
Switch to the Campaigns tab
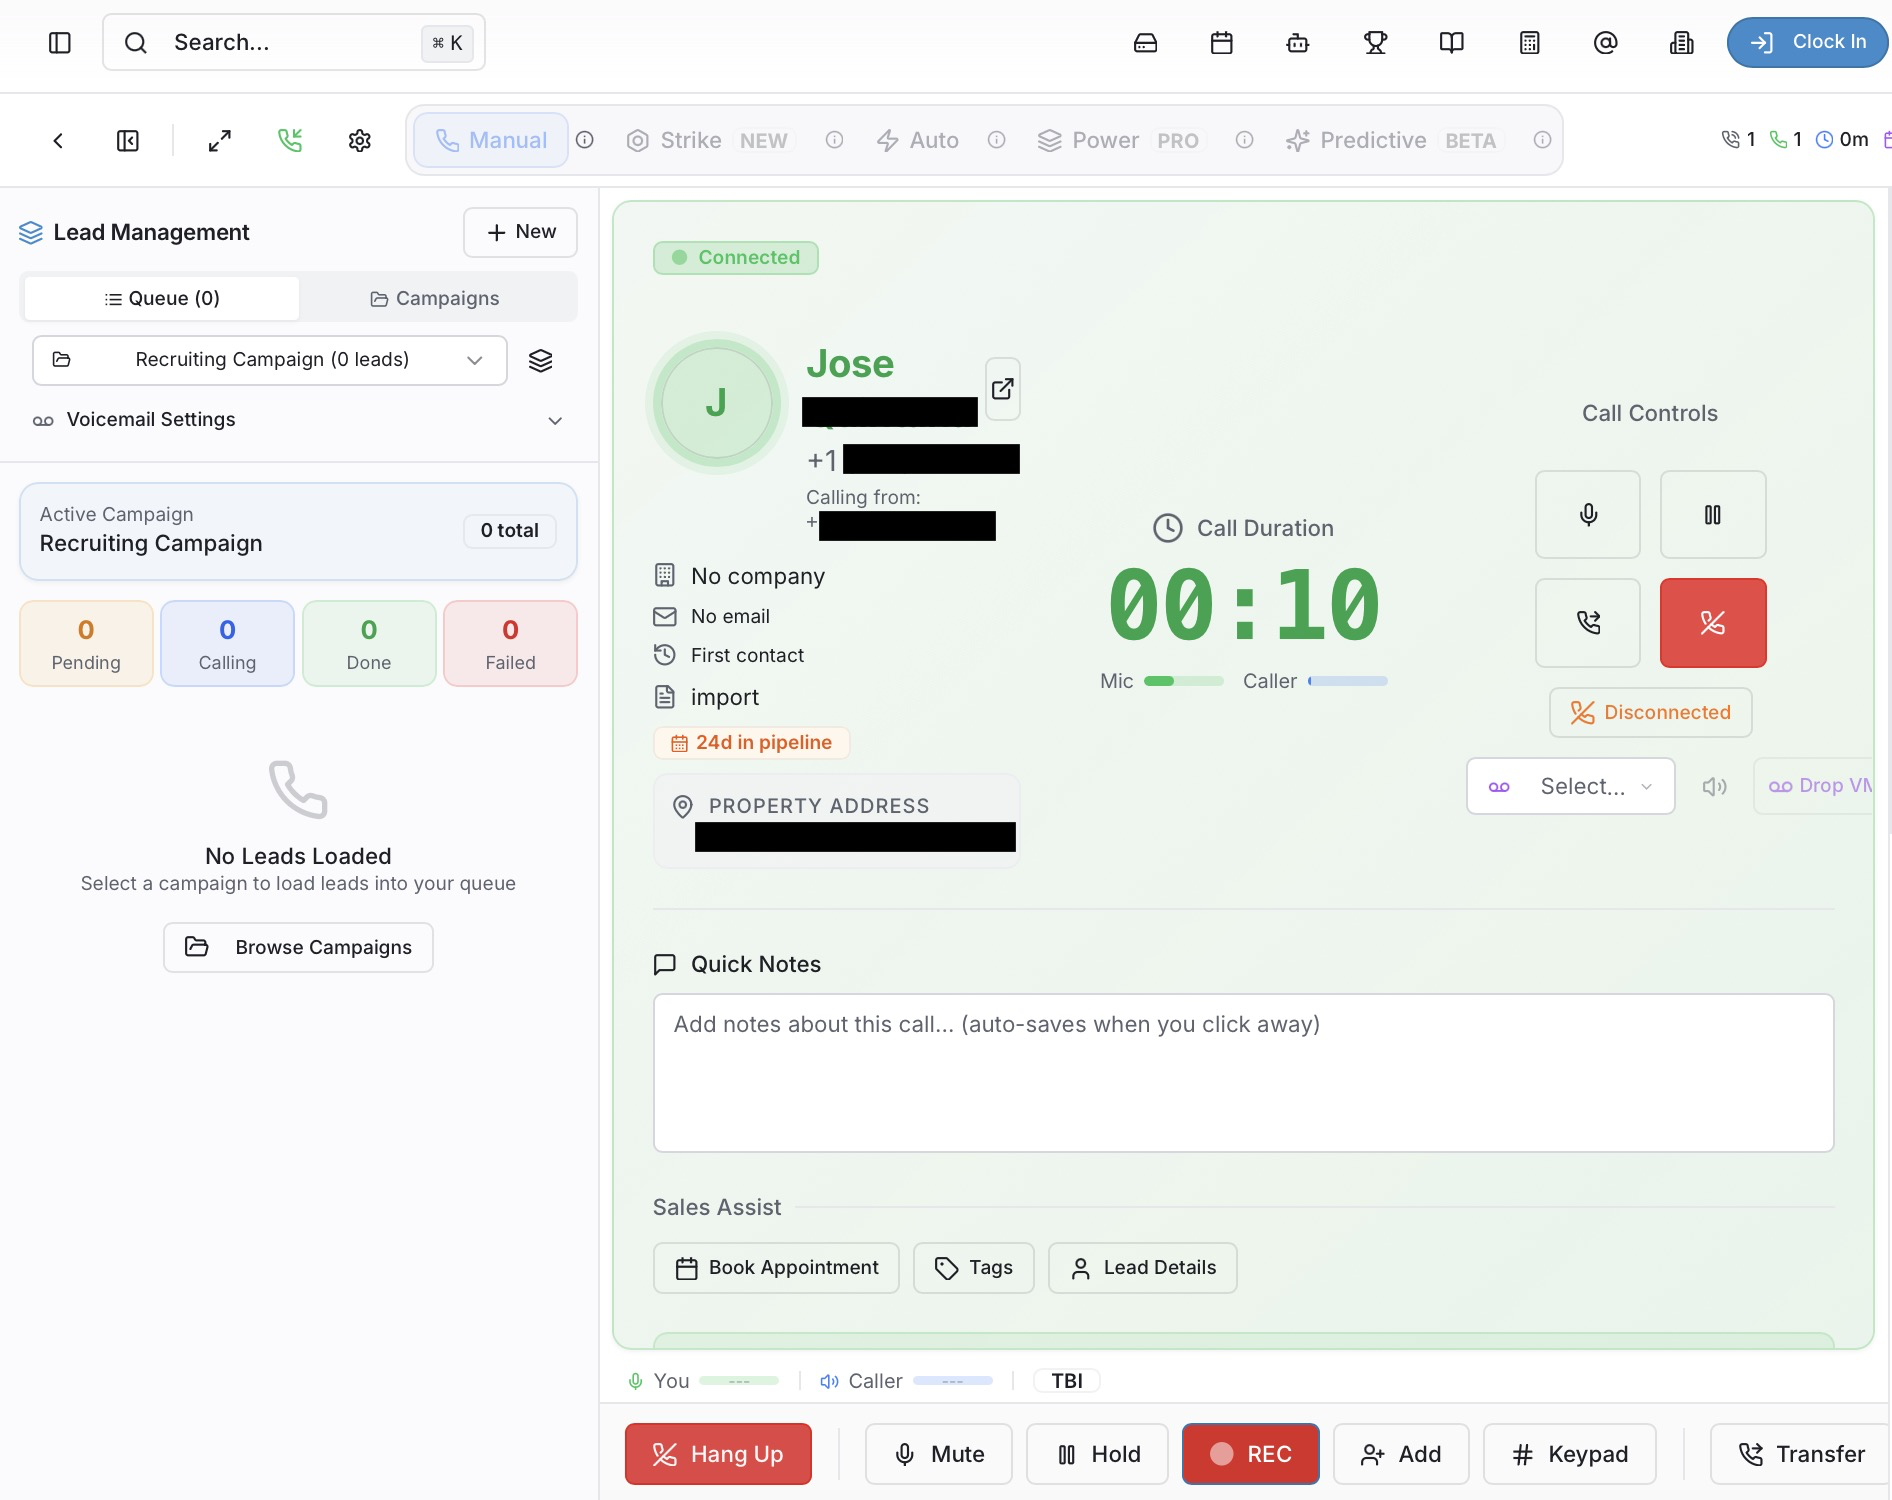(x=437, y=297)
